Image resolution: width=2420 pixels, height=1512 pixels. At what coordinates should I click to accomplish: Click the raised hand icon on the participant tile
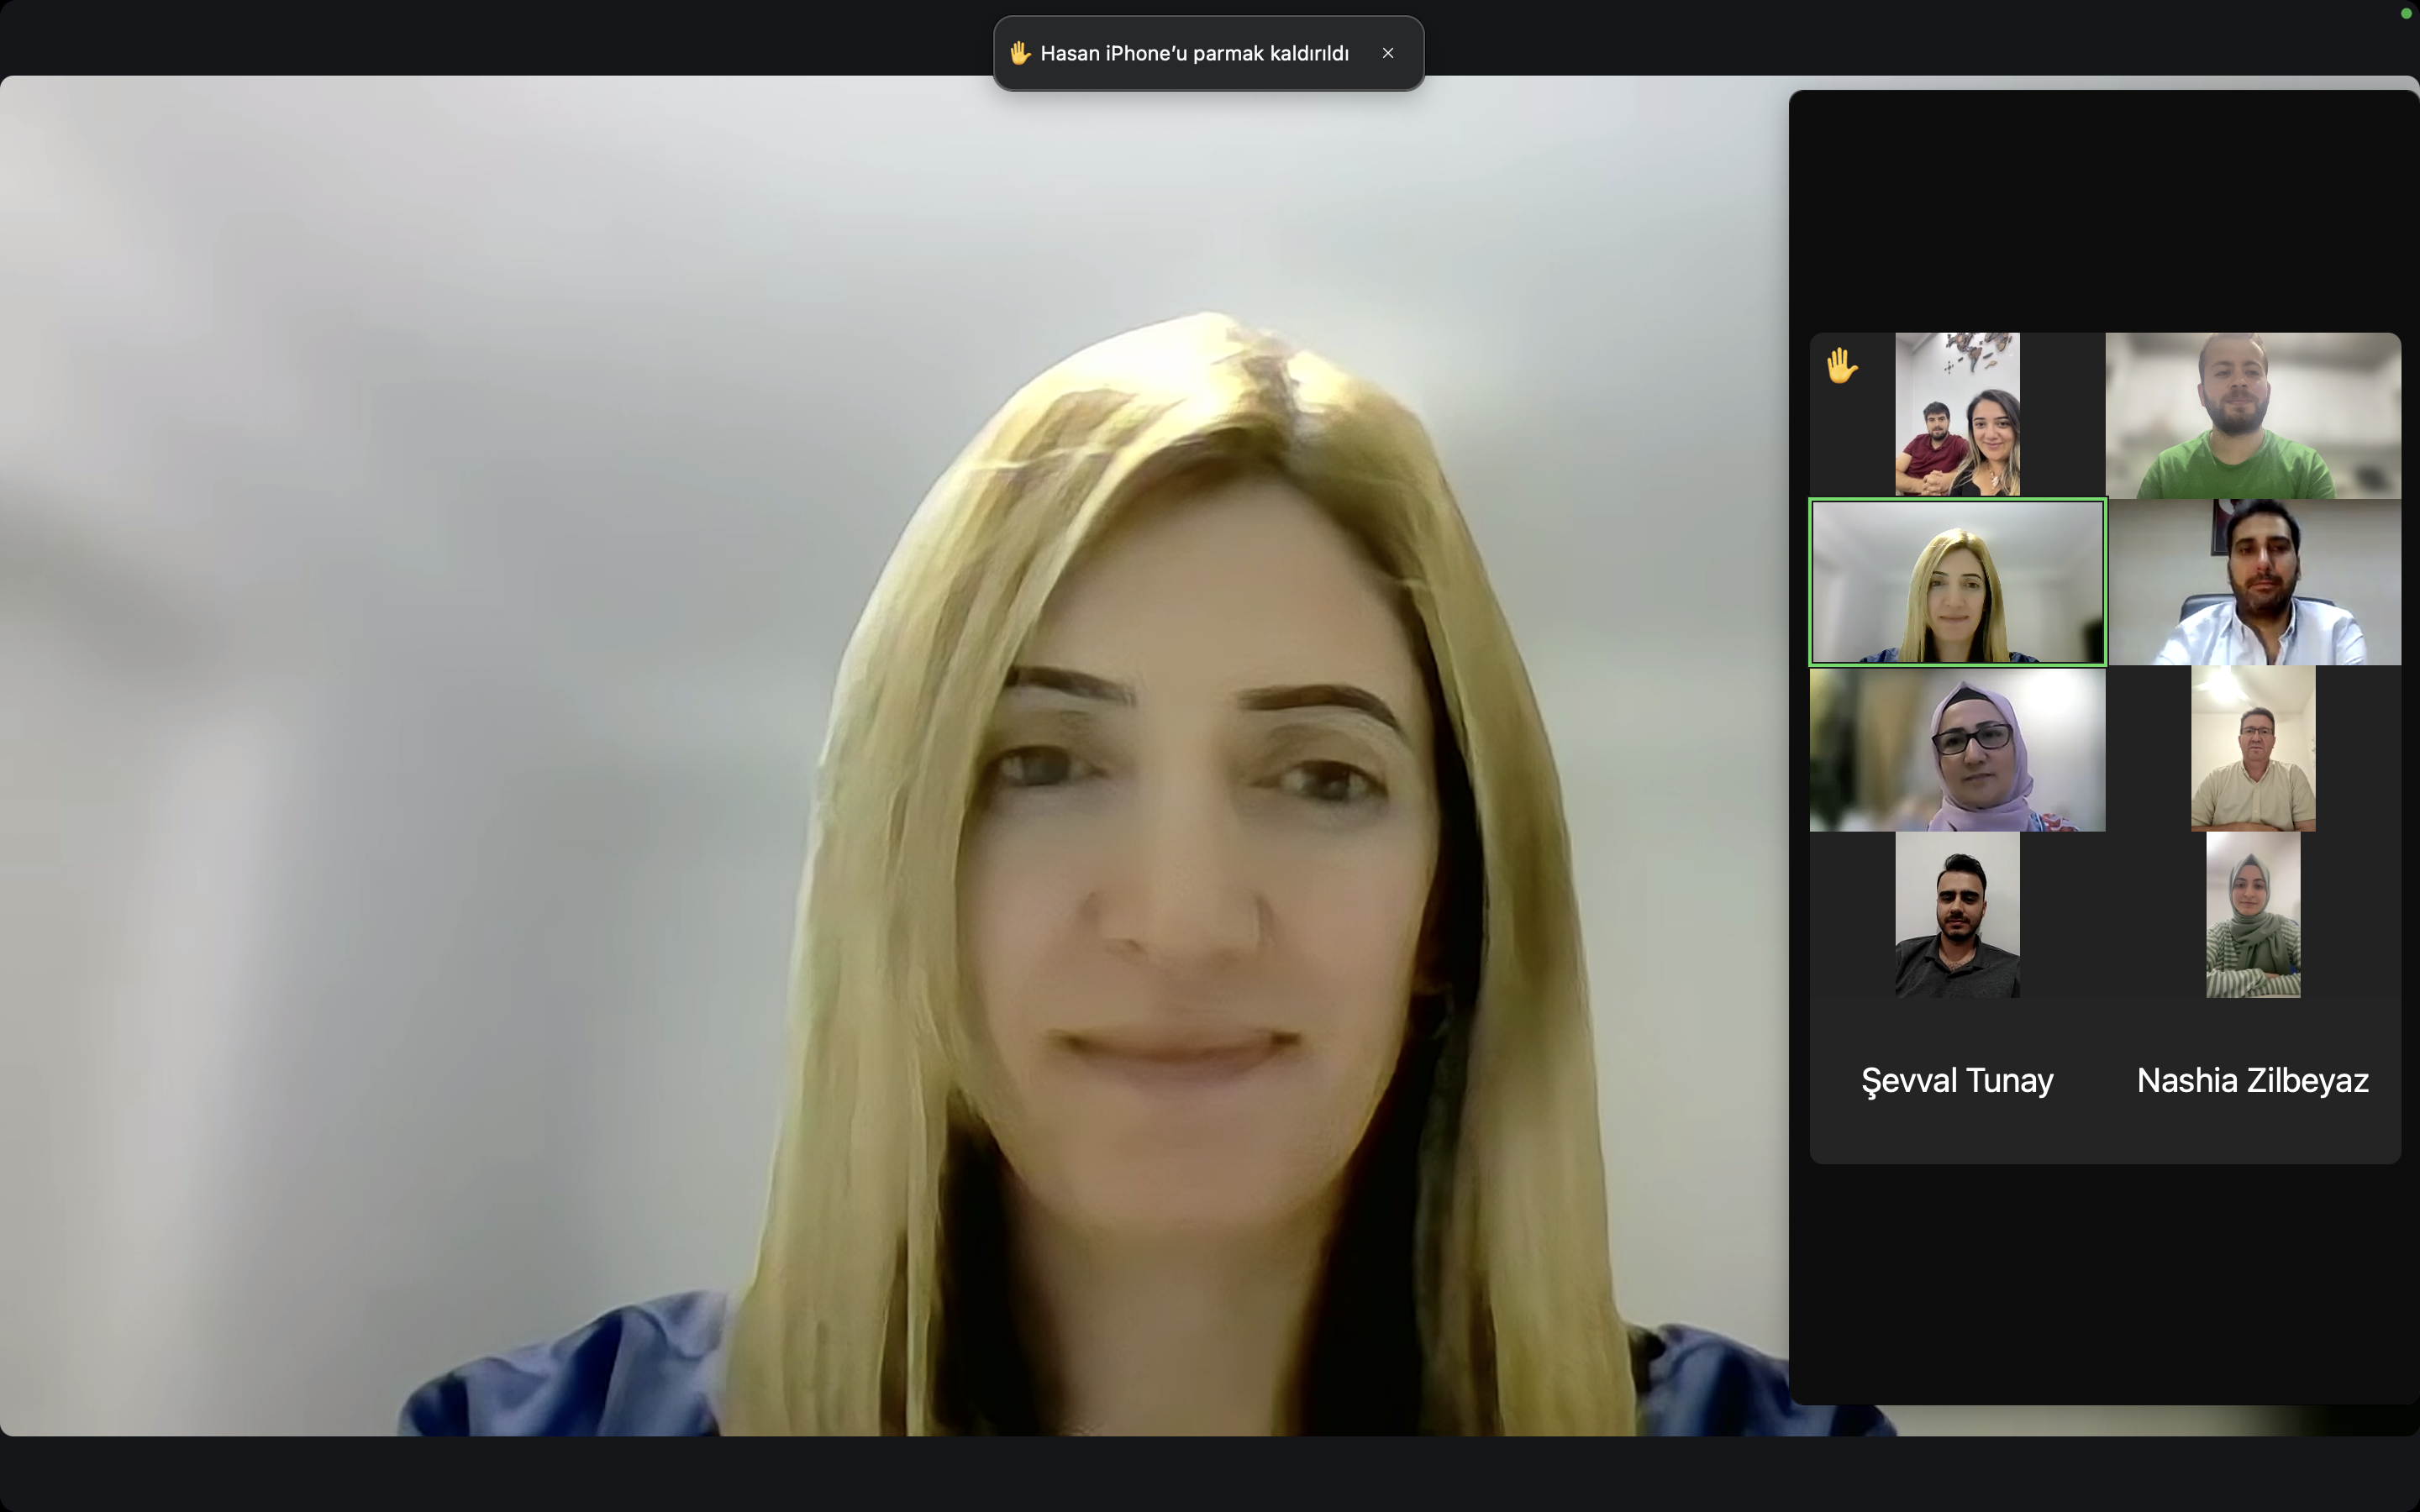click(1841, 365)
